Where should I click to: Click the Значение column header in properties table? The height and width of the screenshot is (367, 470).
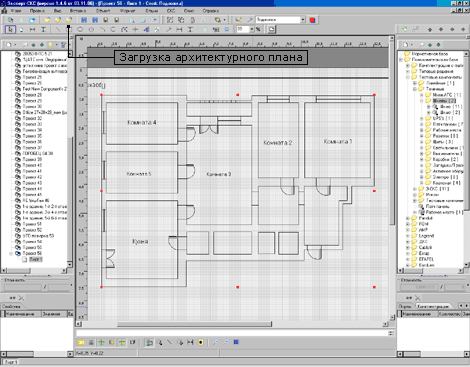click(54, 314)
